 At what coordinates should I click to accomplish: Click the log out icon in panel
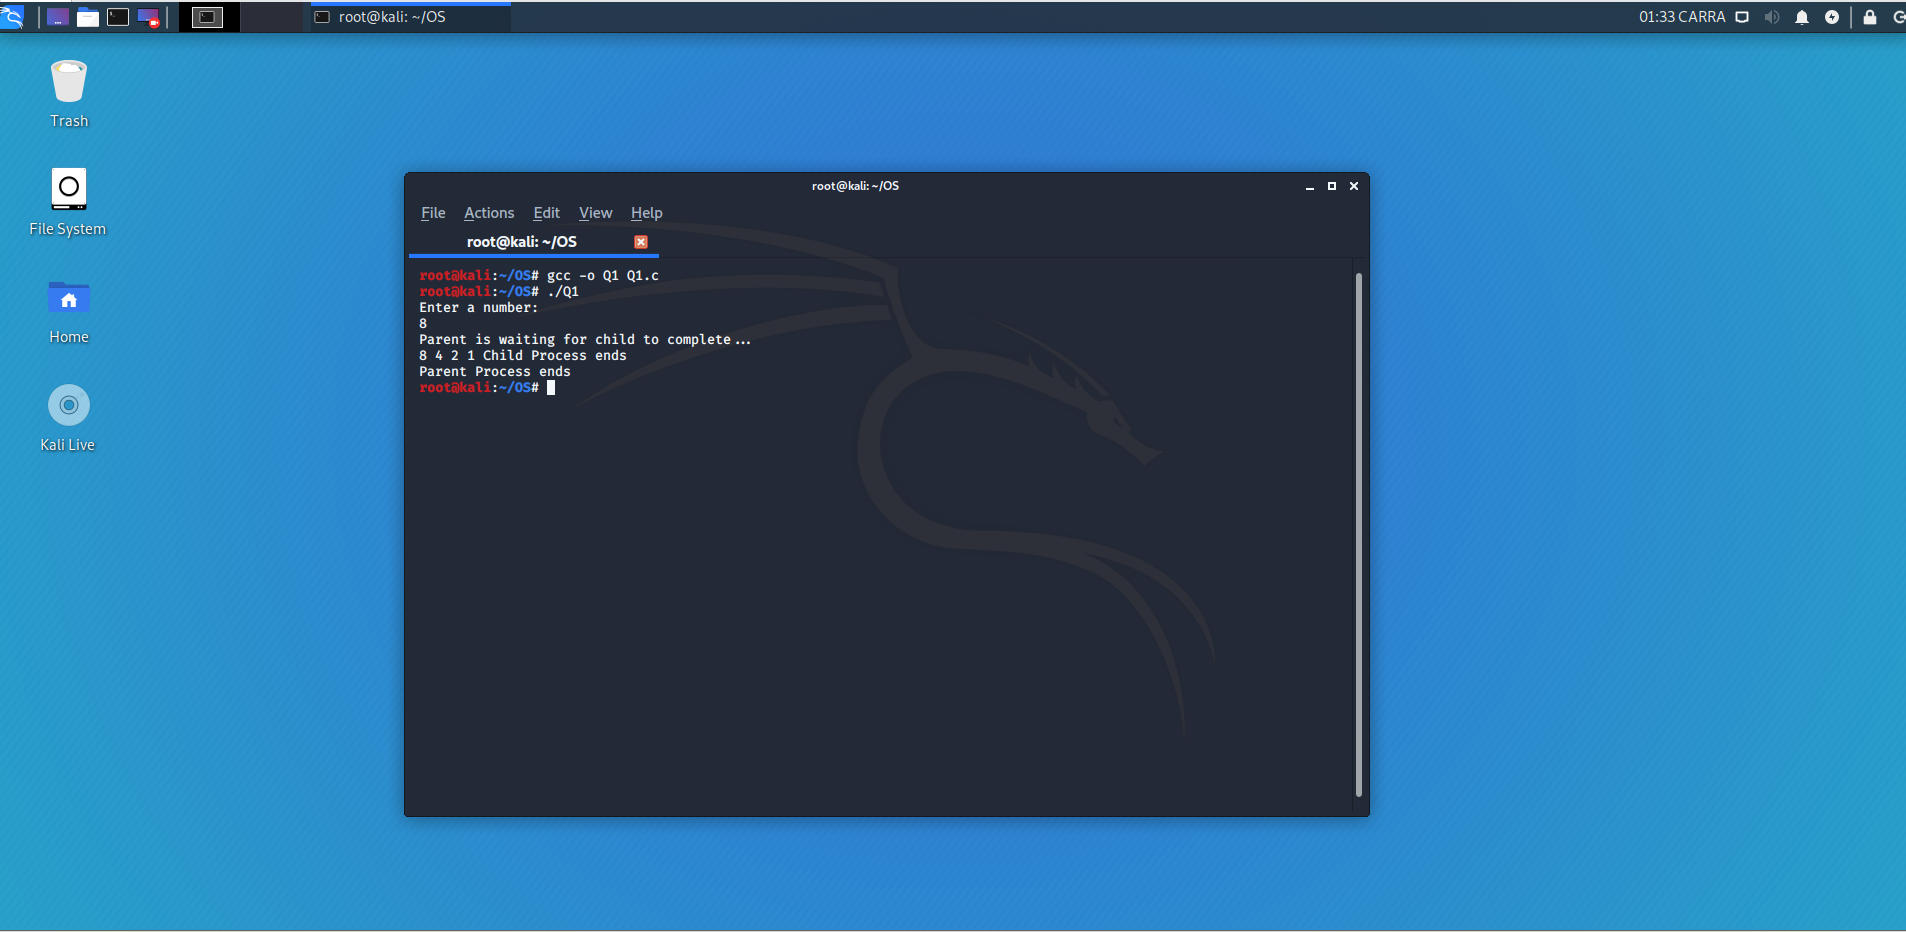click(x=1898, y=17)
